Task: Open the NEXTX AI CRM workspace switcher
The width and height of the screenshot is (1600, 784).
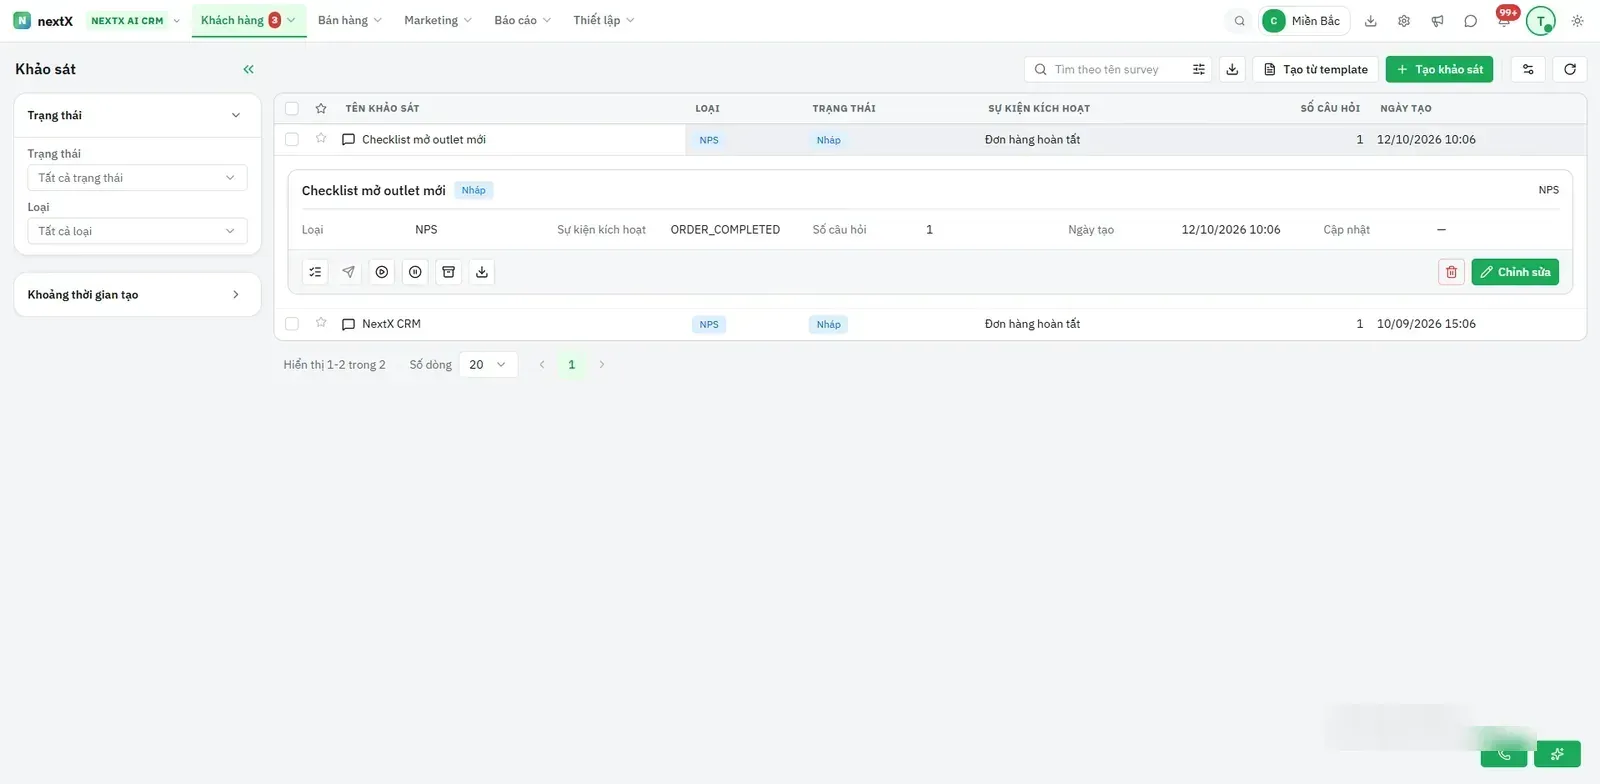Action: (x=135, y=21)
